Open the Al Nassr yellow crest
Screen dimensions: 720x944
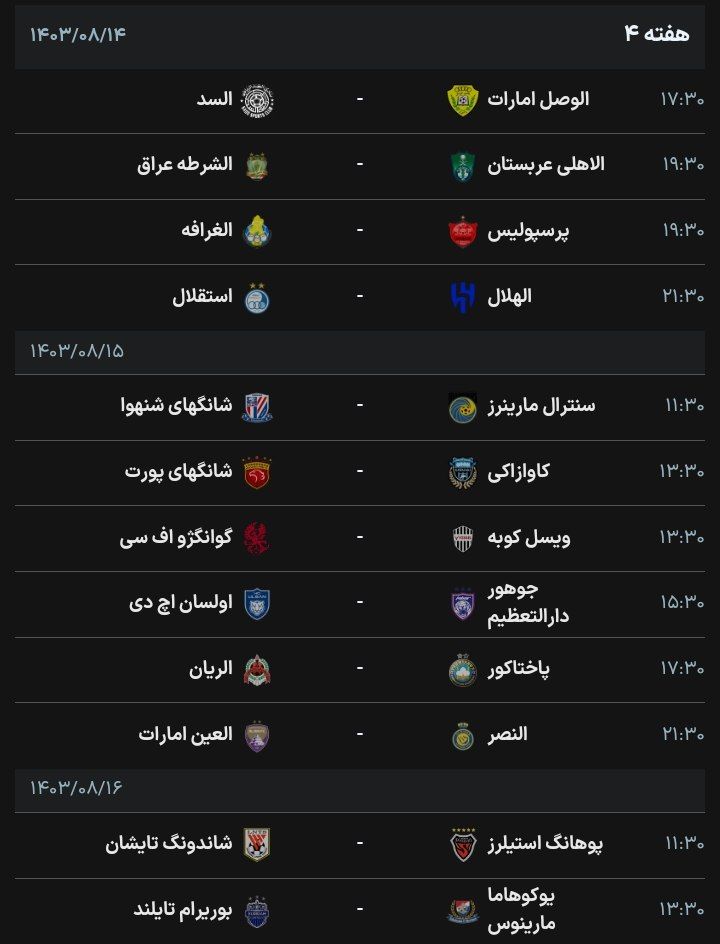(x=462, y=735)
